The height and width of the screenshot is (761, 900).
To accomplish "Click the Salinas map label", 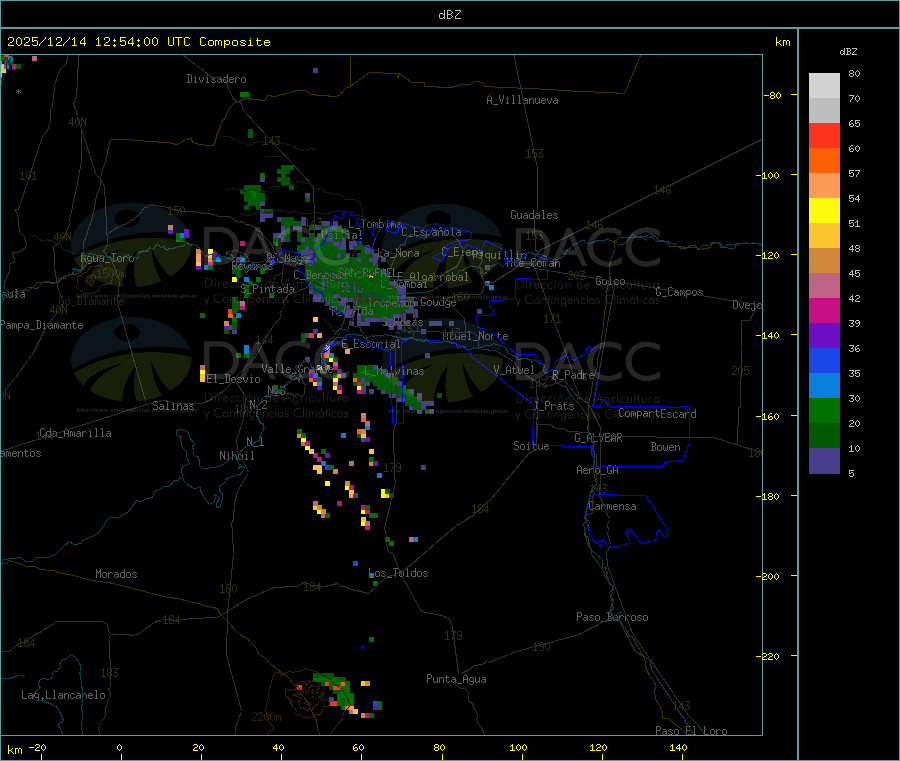I will pyautogui.click(x=173, y=406).
